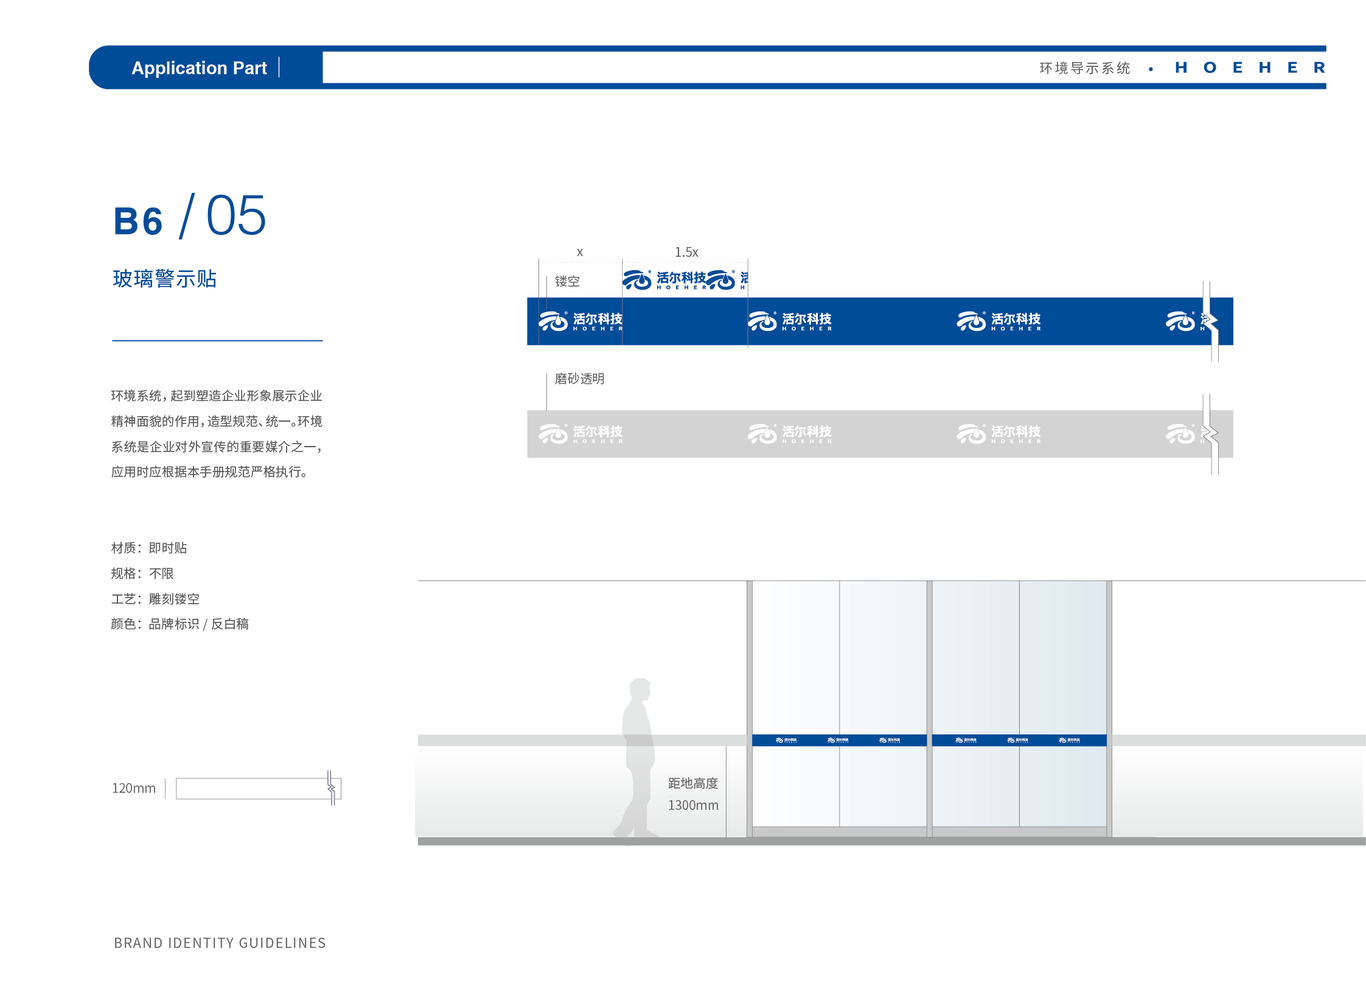Click the 距地高度 label
1366x1007 pixels.
coord(693,783)
